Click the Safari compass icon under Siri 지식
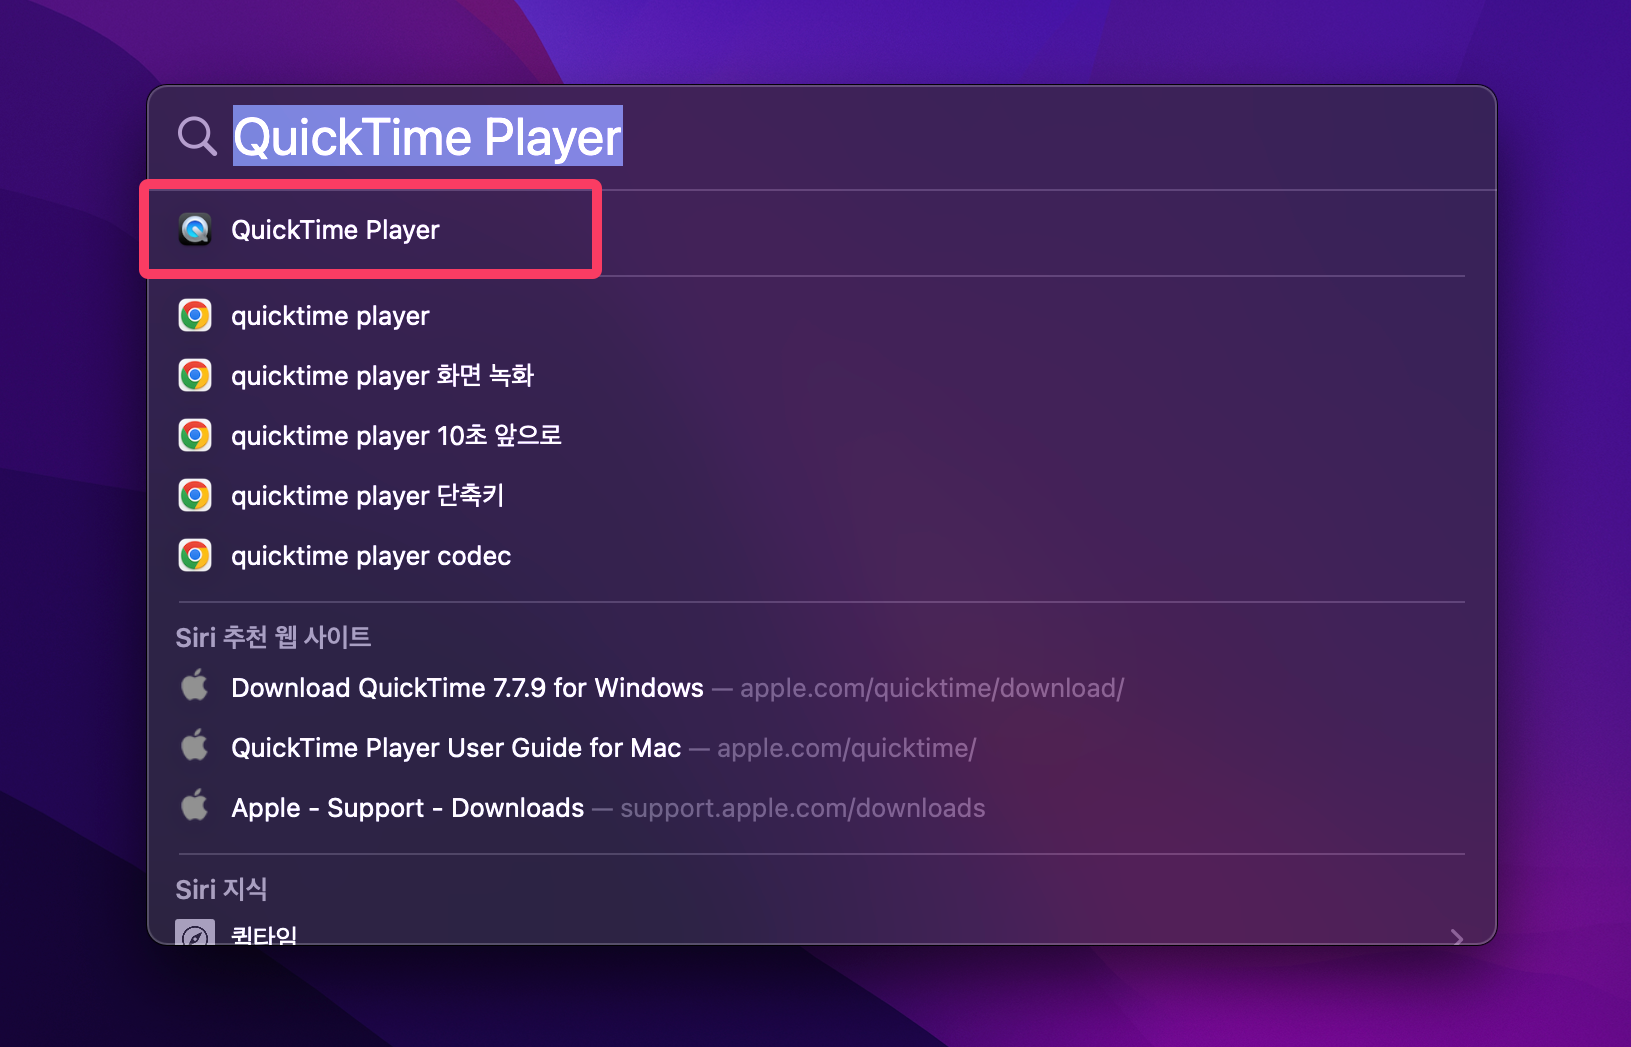 [195, 932]
